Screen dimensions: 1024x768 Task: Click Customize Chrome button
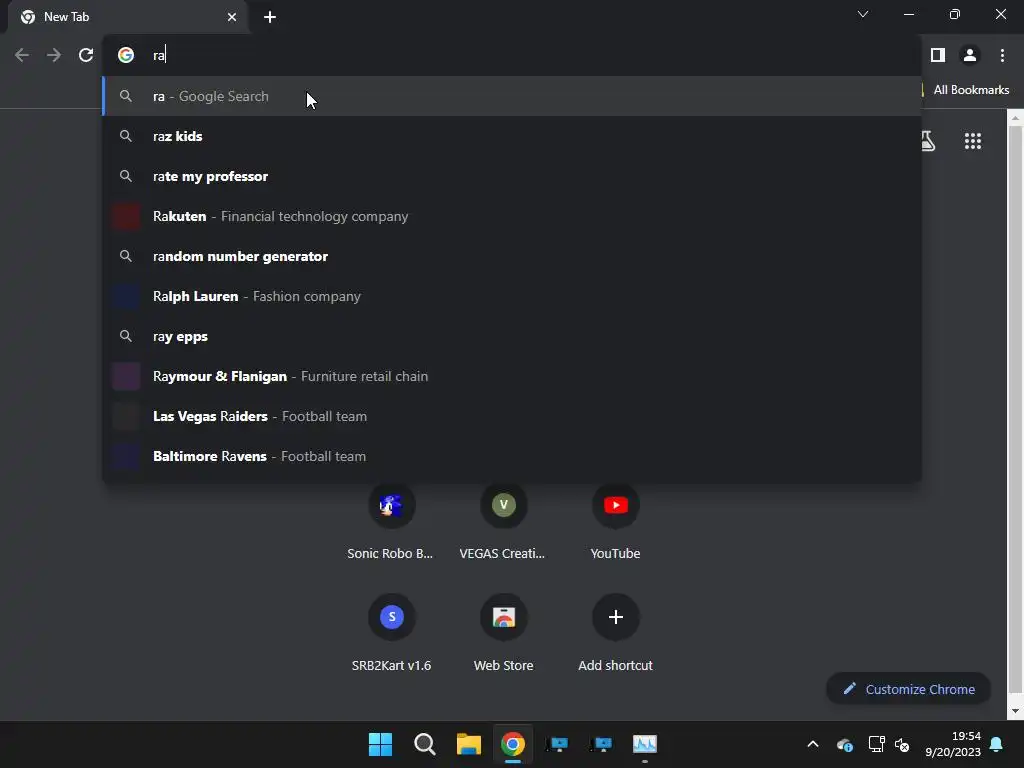[908, 689]
